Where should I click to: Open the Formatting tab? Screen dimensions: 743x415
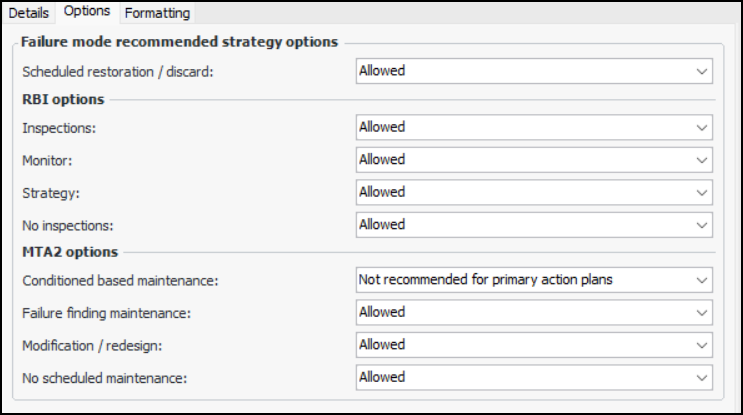click(x=157, y=13)
